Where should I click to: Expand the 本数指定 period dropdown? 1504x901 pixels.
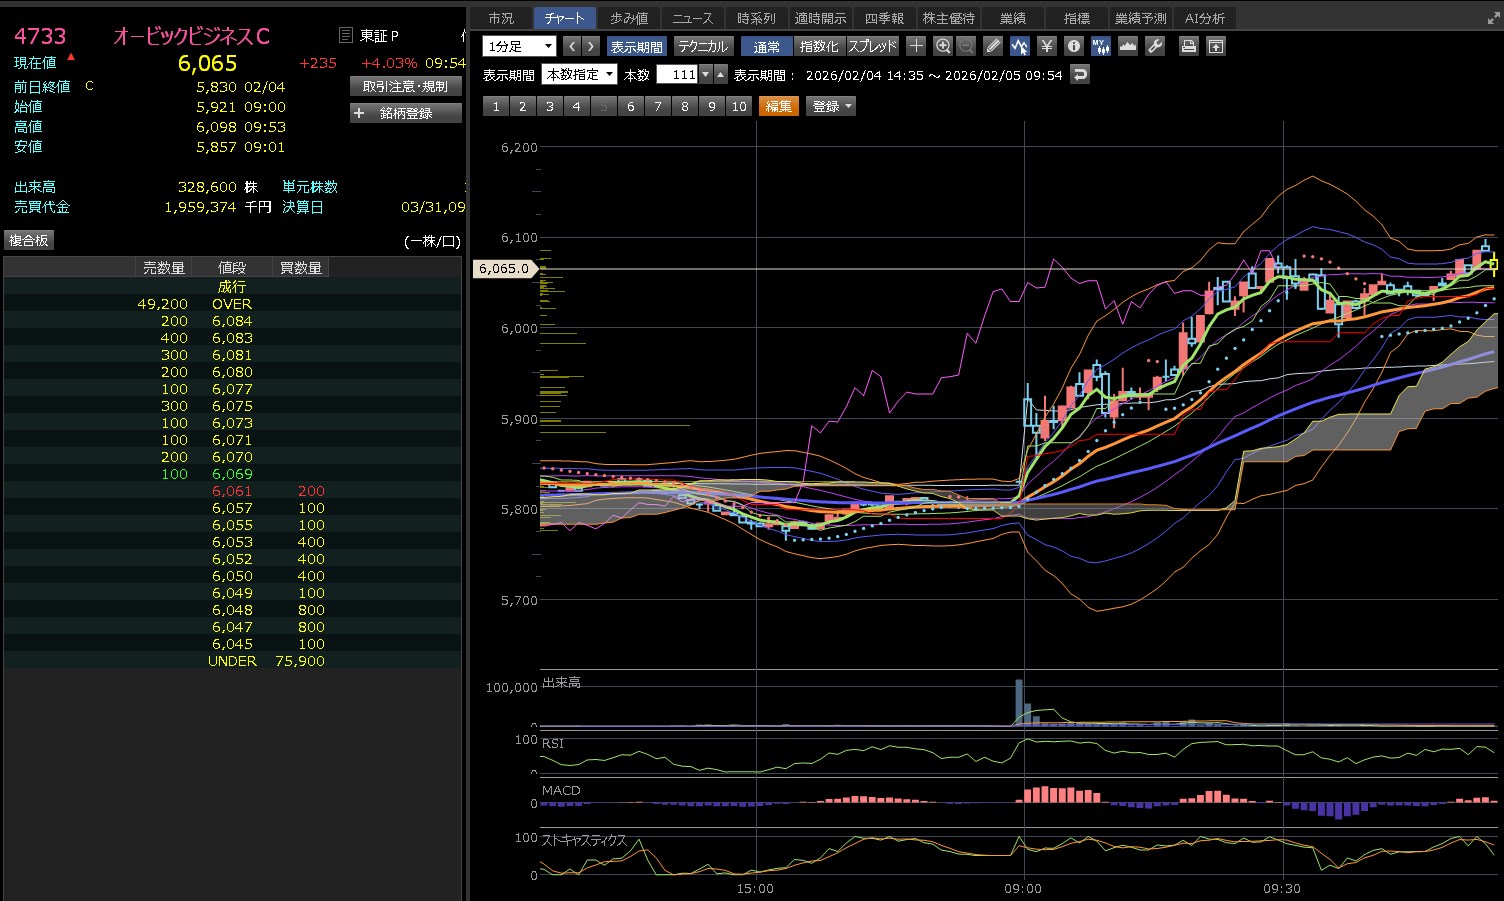click(579, 75)
